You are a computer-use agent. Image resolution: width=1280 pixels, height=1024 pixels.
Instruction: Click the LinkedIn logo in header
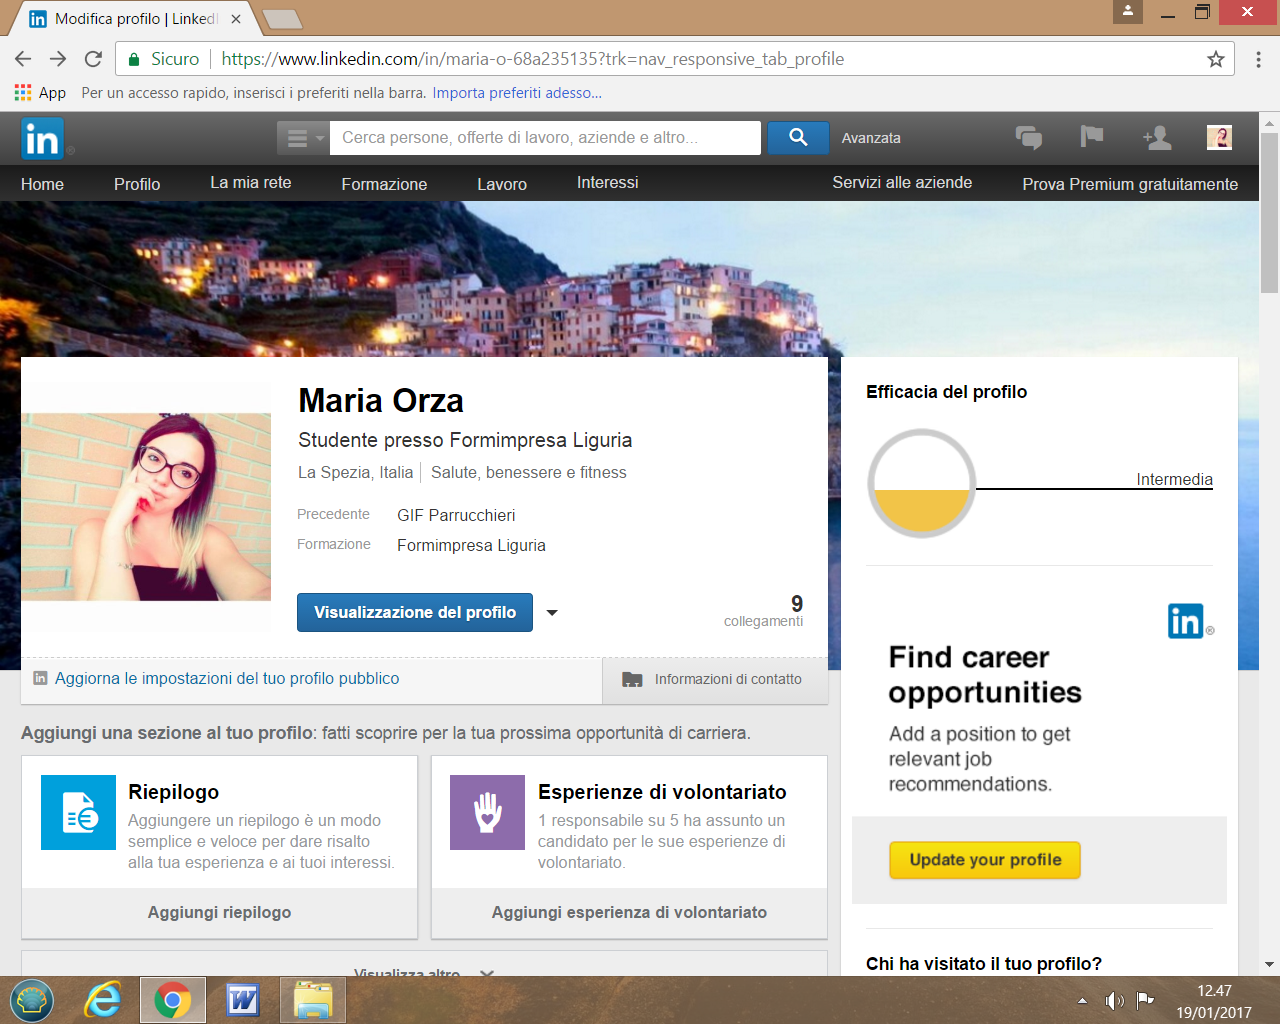[x=43, y=138]
